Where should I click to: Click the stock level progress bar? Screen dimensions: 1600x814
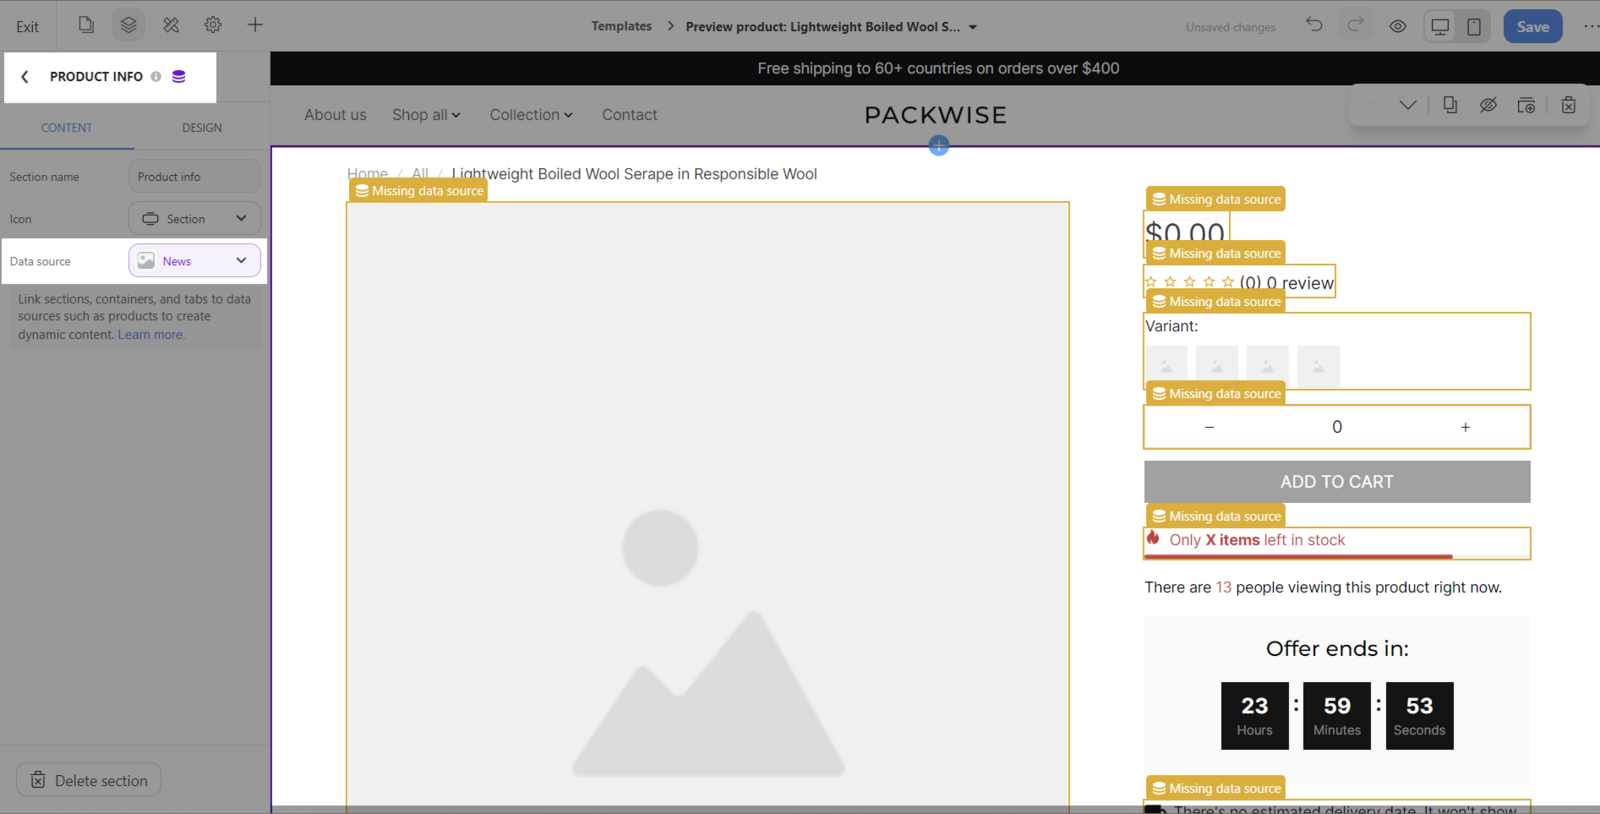(1337, 556)
